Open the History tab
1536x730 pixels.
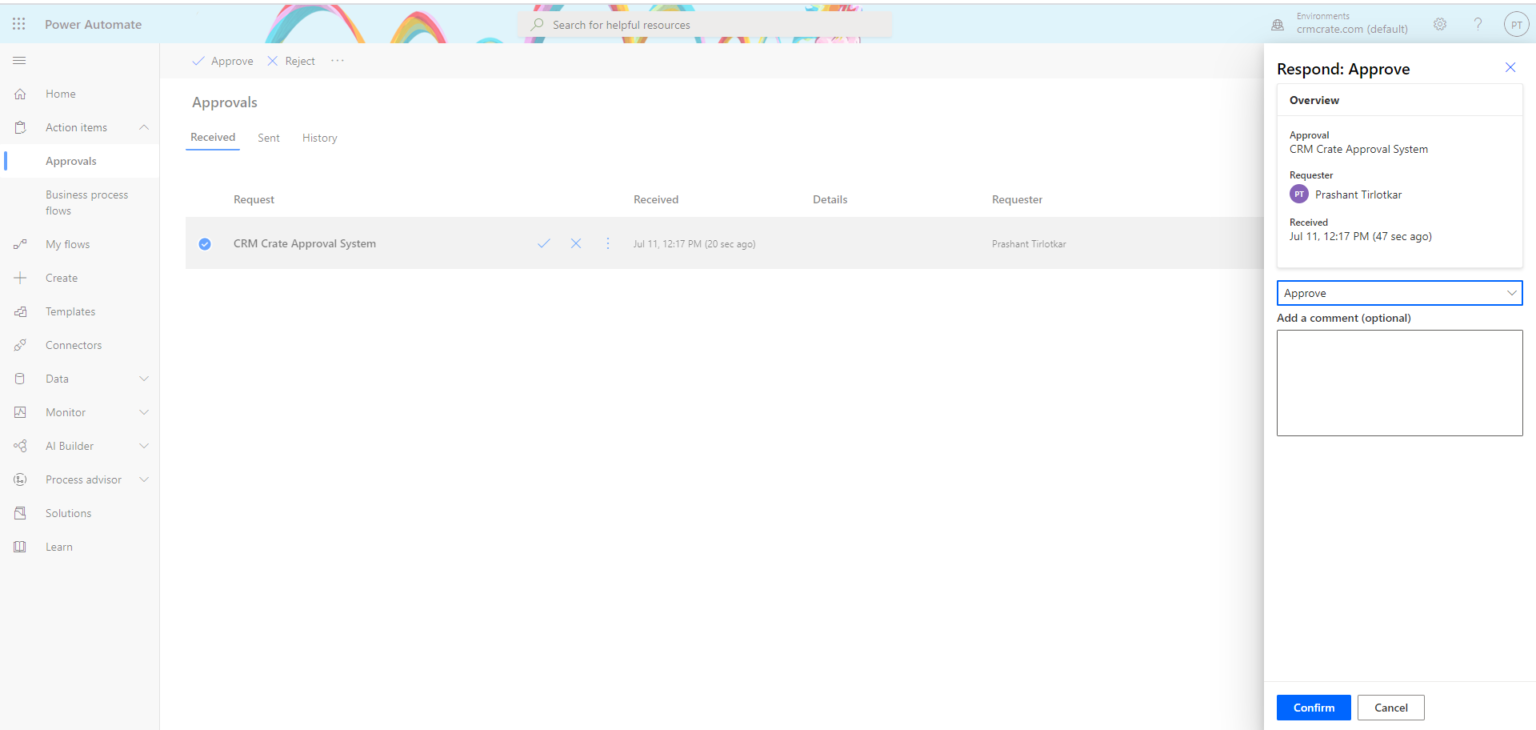(x=319, y=137)
